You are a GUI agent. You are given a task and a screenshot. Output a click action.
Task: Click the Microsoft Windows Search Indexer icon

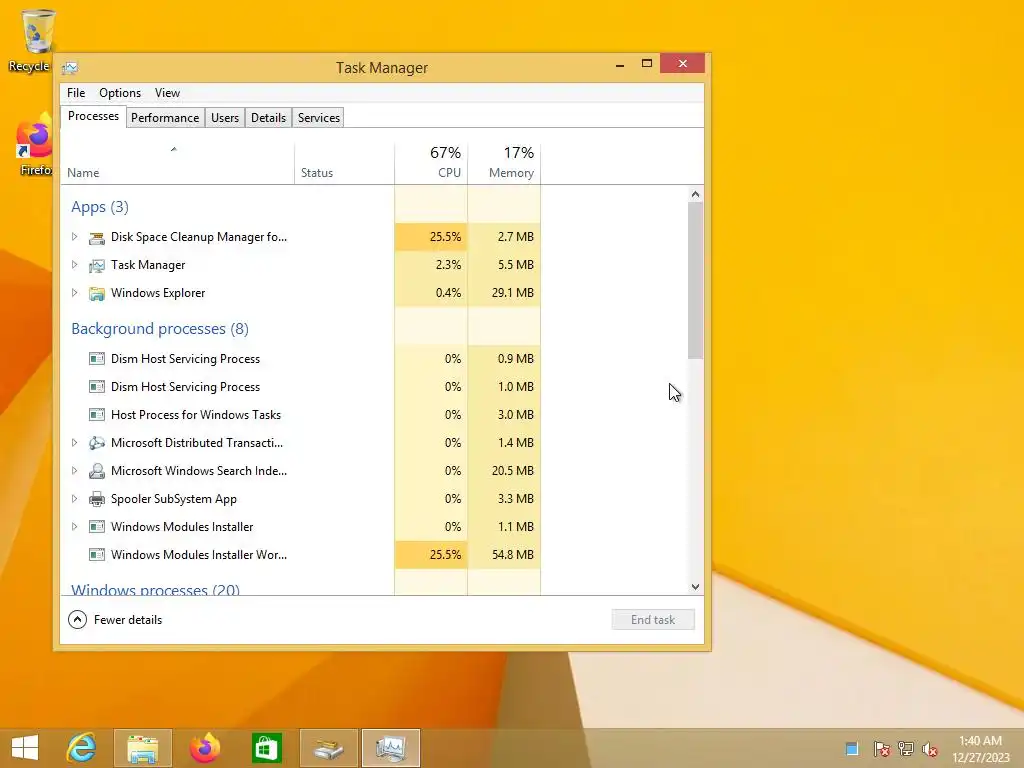pyautogui.click(x=97, y=471)
